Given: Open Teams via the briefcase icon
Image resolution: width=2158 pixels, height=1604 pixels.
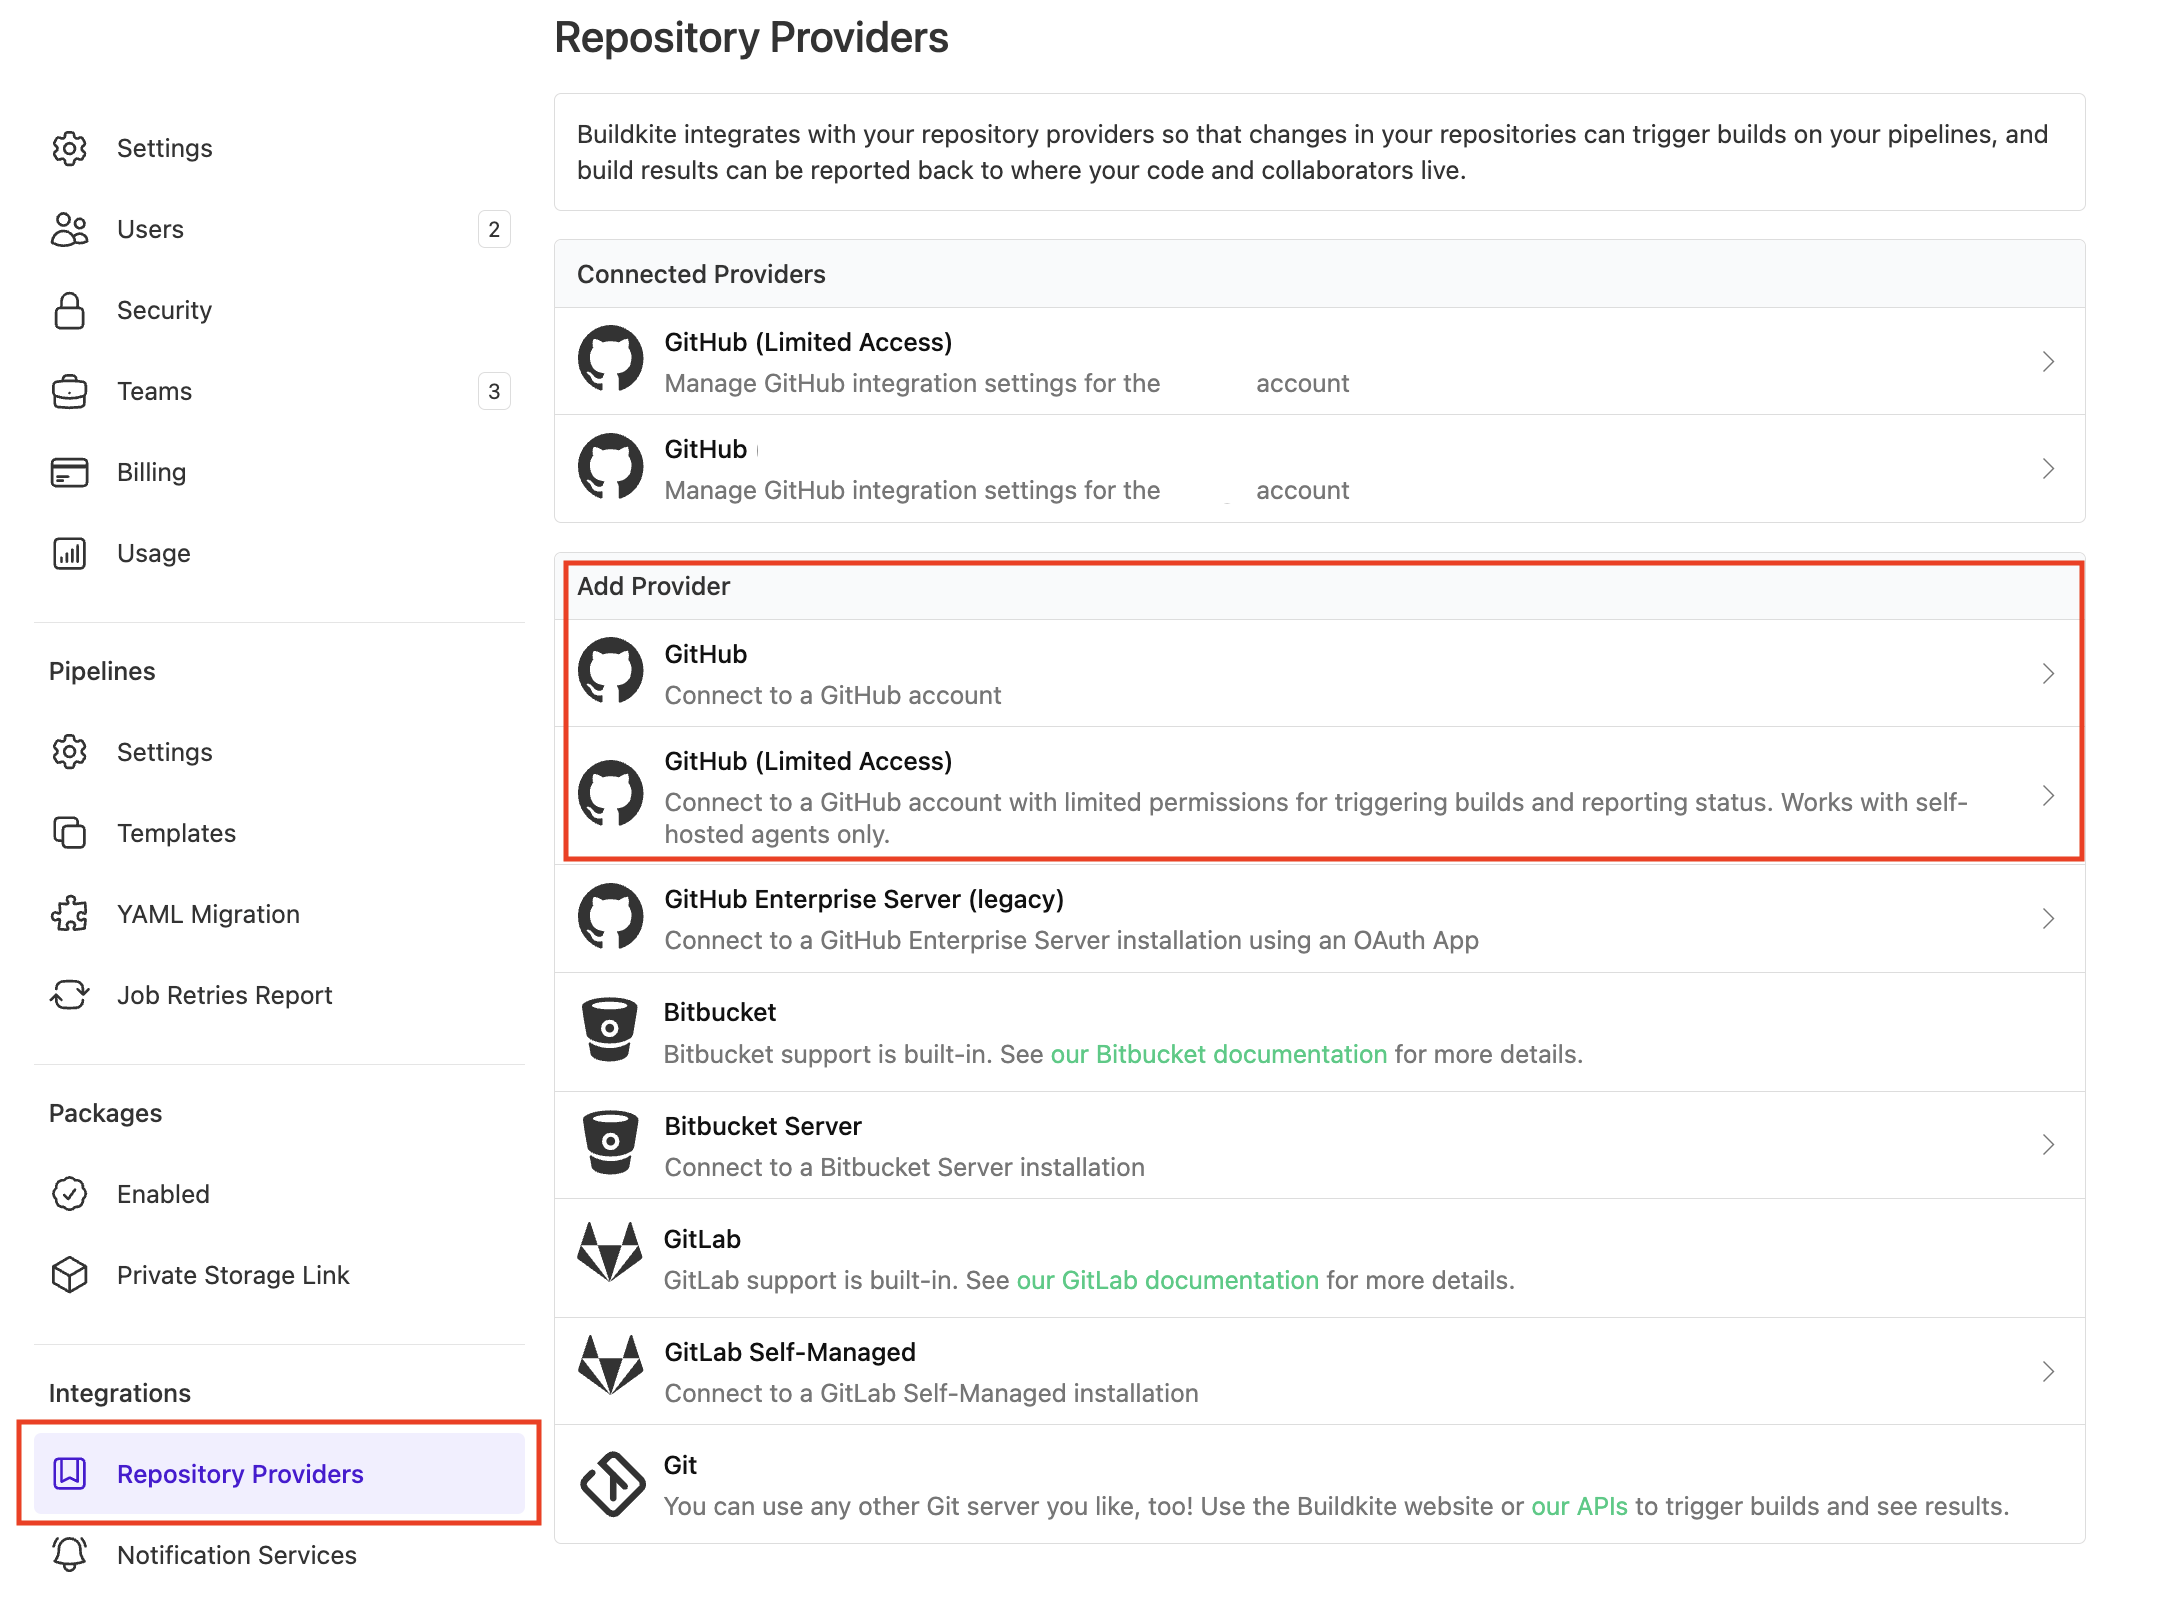Looking at the screenshot, I should (x=69, y=391).
